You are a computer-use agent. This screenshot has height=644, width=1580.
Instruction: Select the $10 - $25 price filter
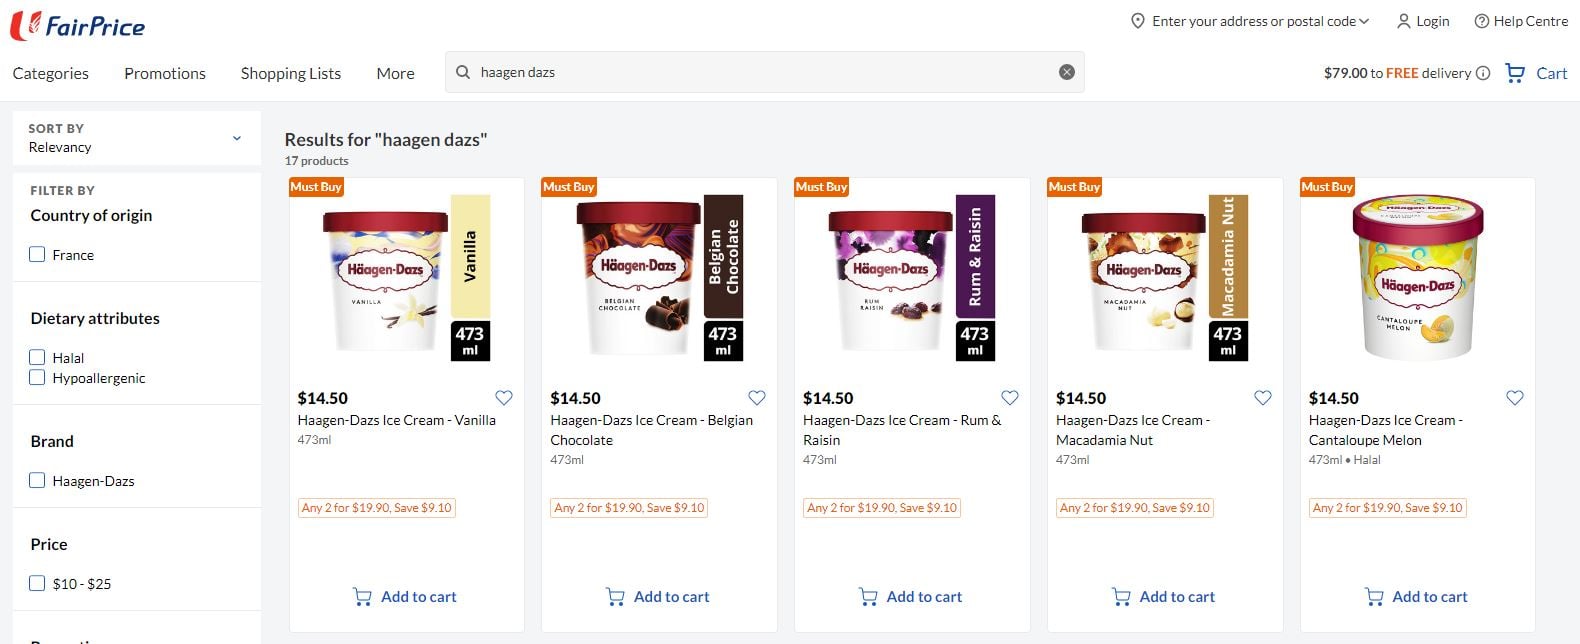click(x=38, y=584)
